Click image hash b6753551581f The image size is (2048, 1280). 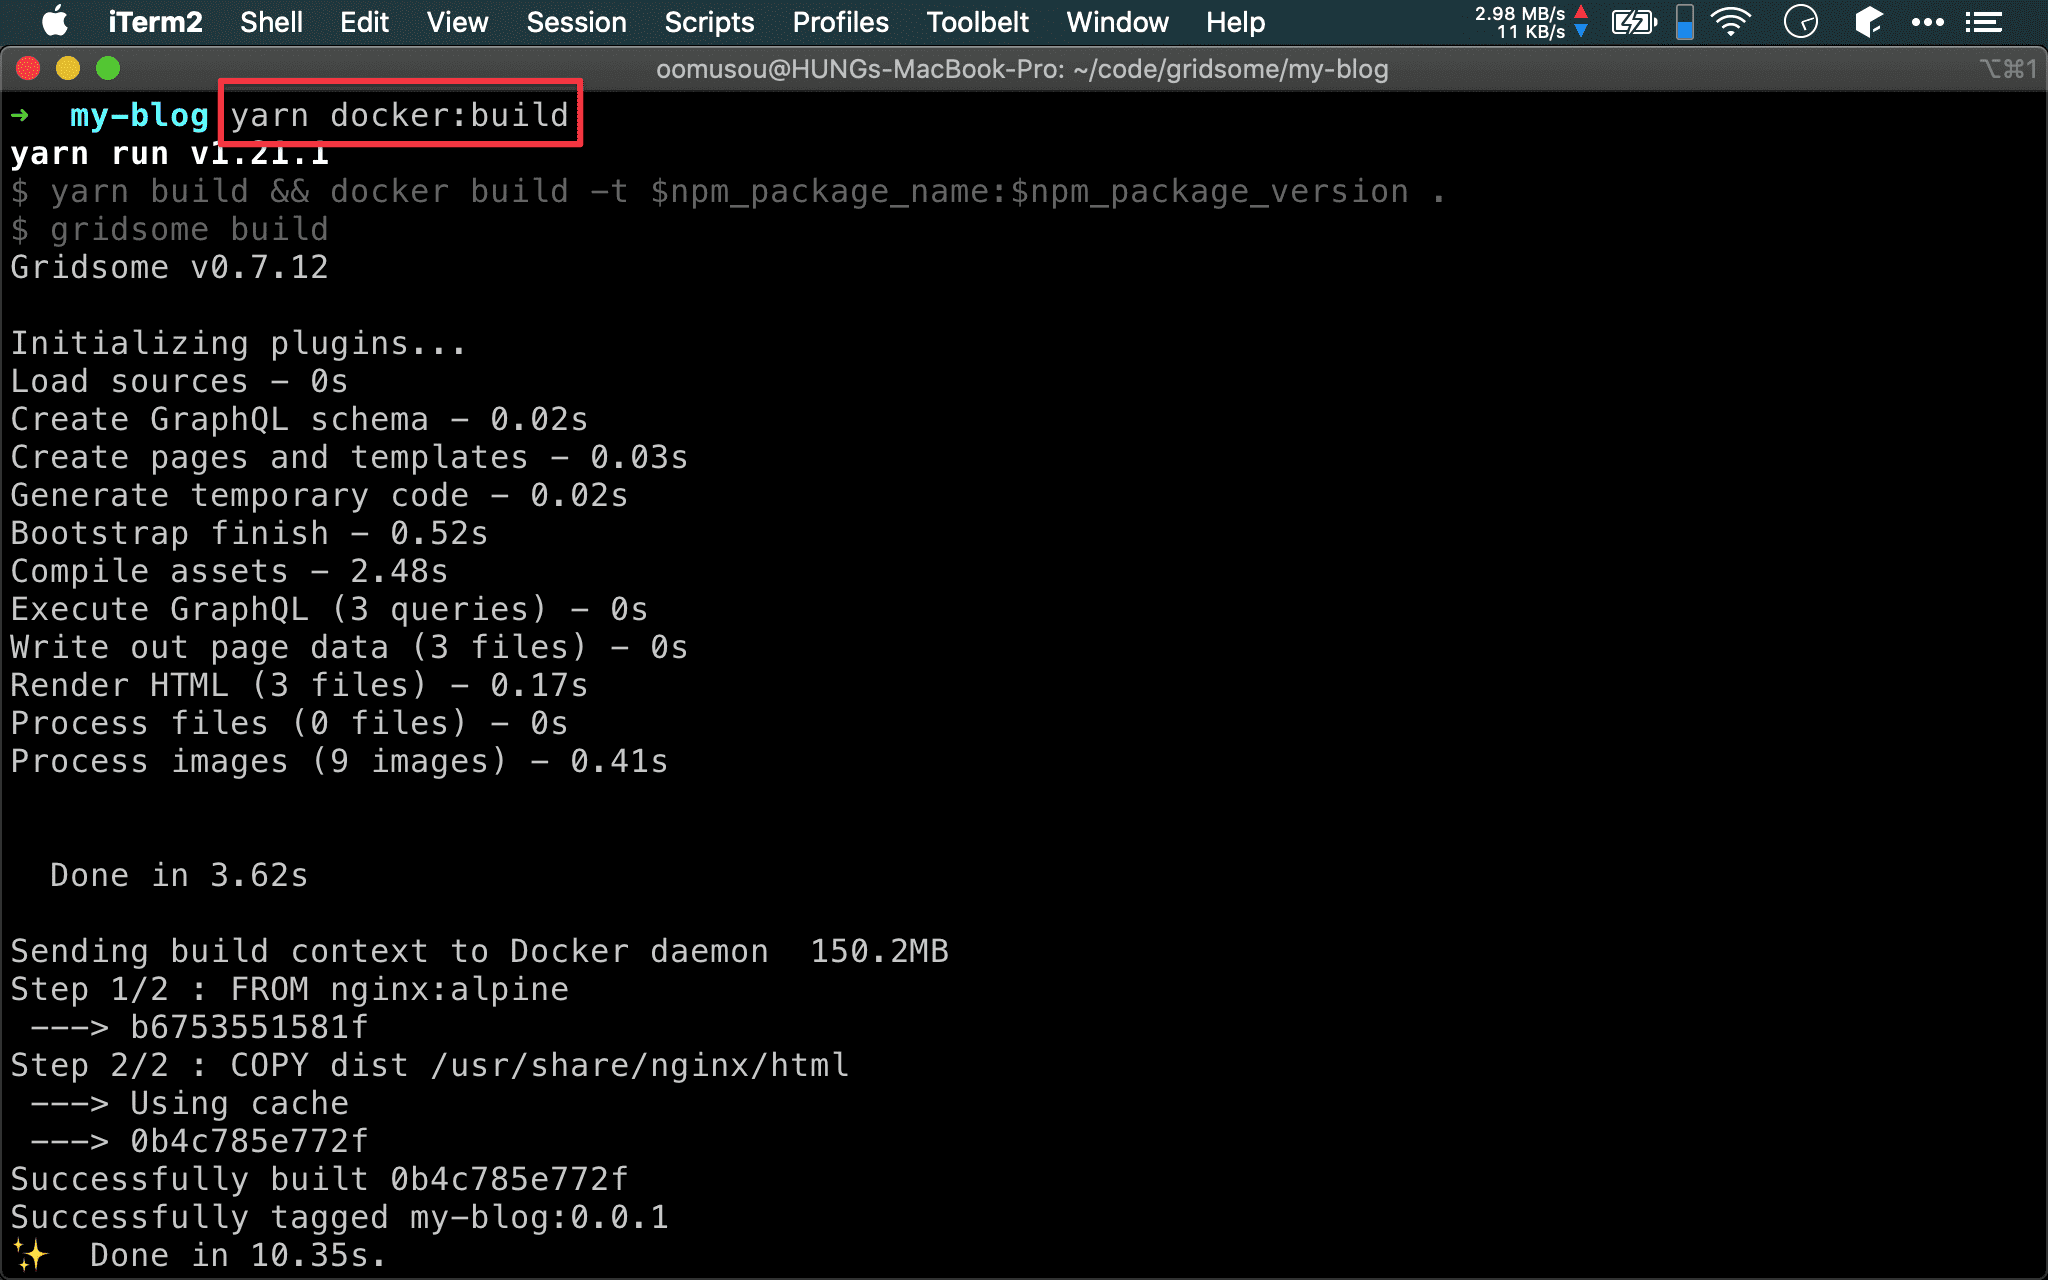249,1028
